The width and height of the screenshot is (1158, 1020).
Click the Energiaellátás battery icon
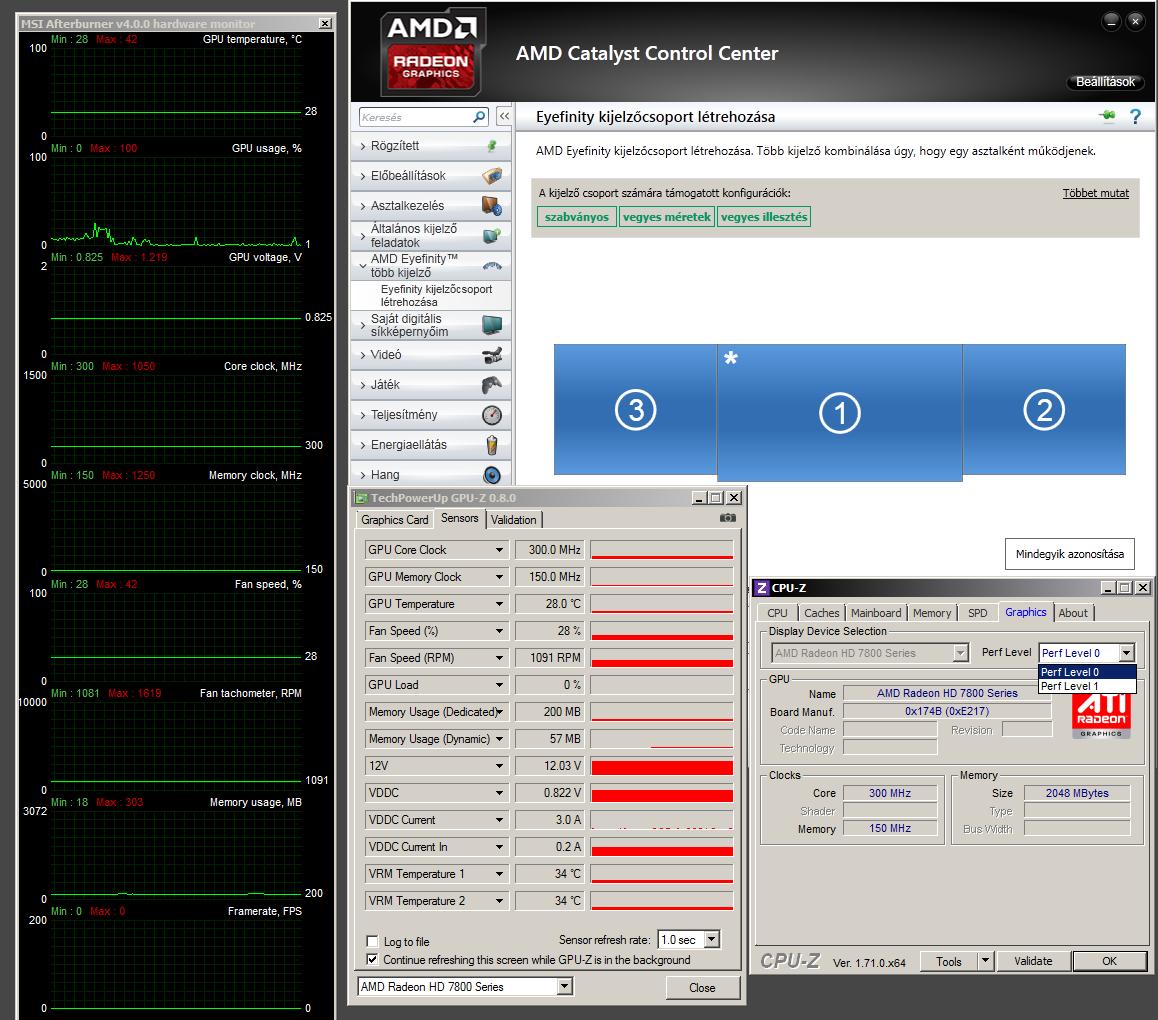coord(492,445)
